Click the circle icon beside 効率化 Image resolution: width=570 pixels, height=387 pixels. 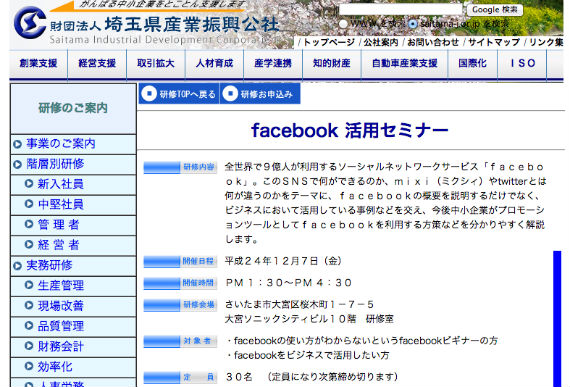tap(29, 367)
